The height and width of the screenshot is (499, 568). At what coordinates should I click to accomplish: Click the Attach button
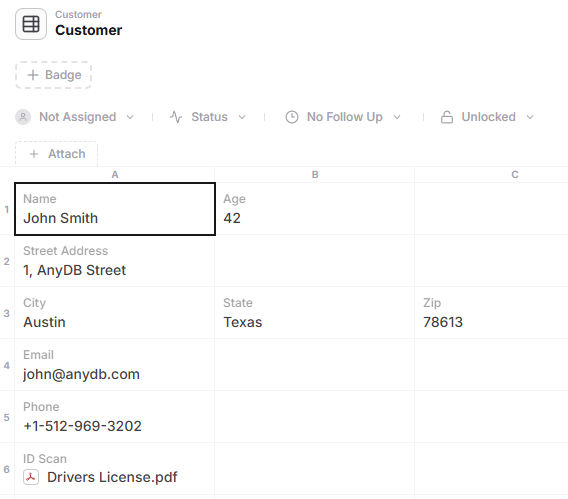coord(56,154)
